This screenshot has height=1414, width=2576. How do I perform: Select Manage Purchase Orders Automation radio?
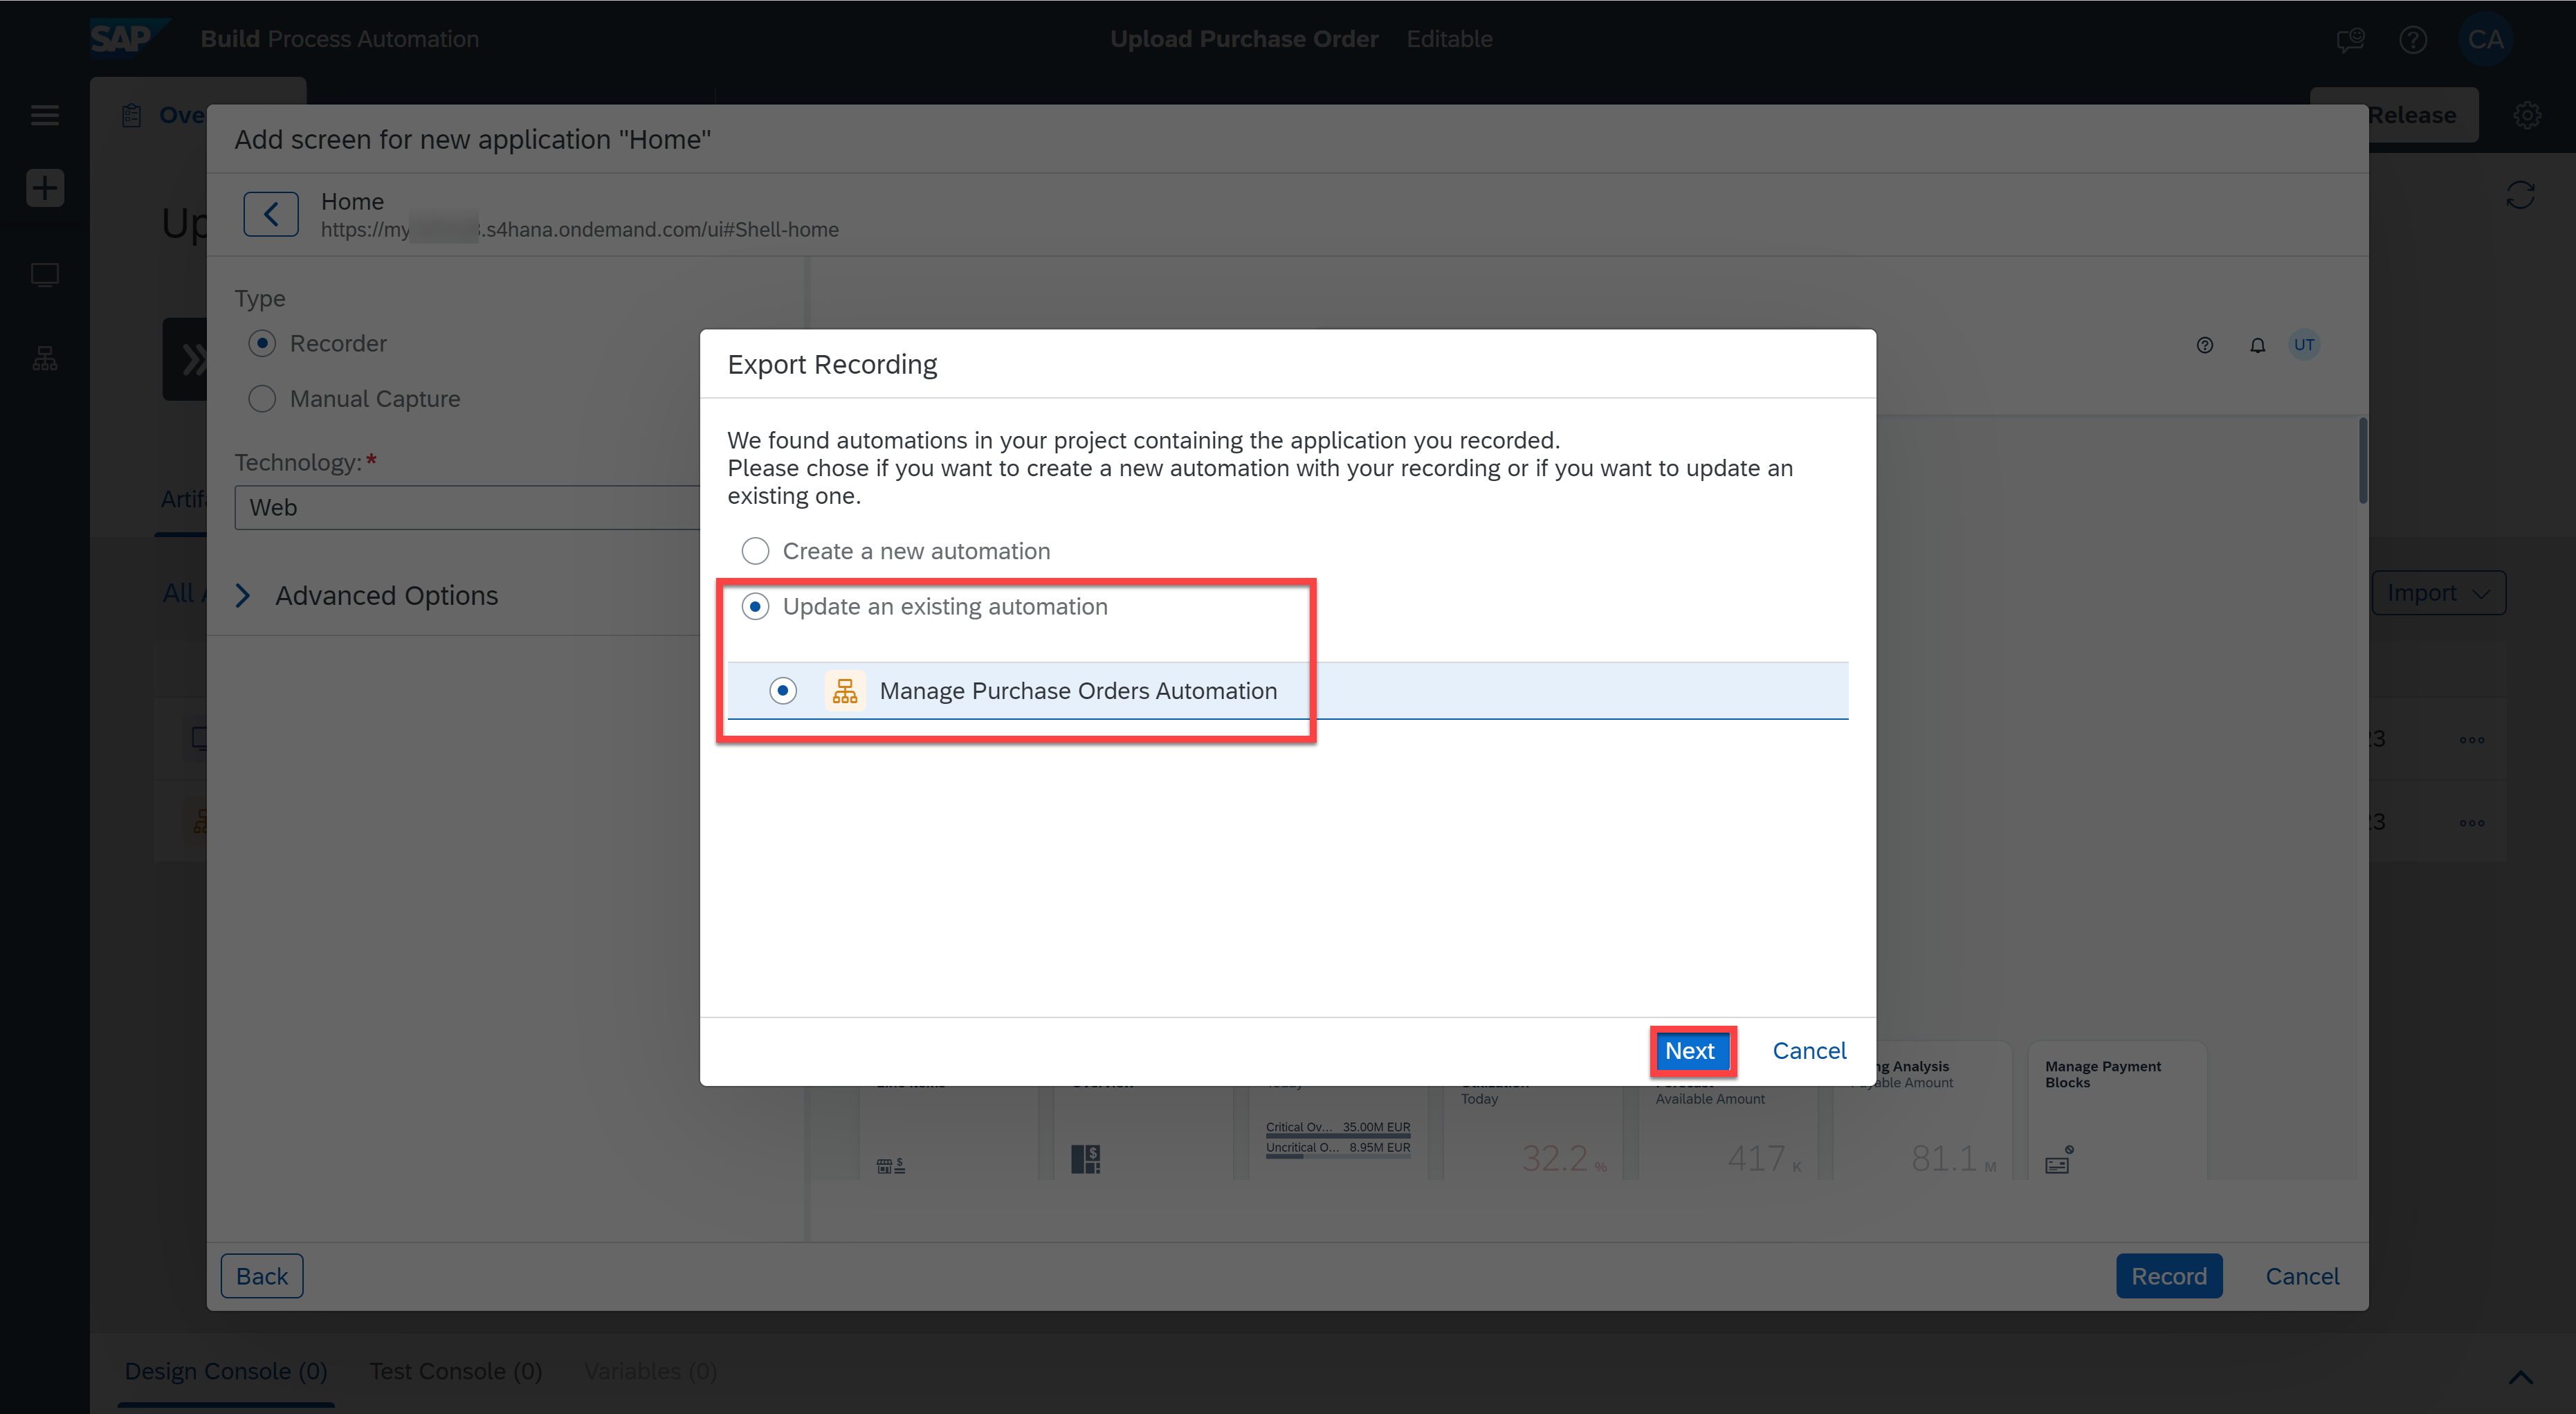click(x=783, y=691)
